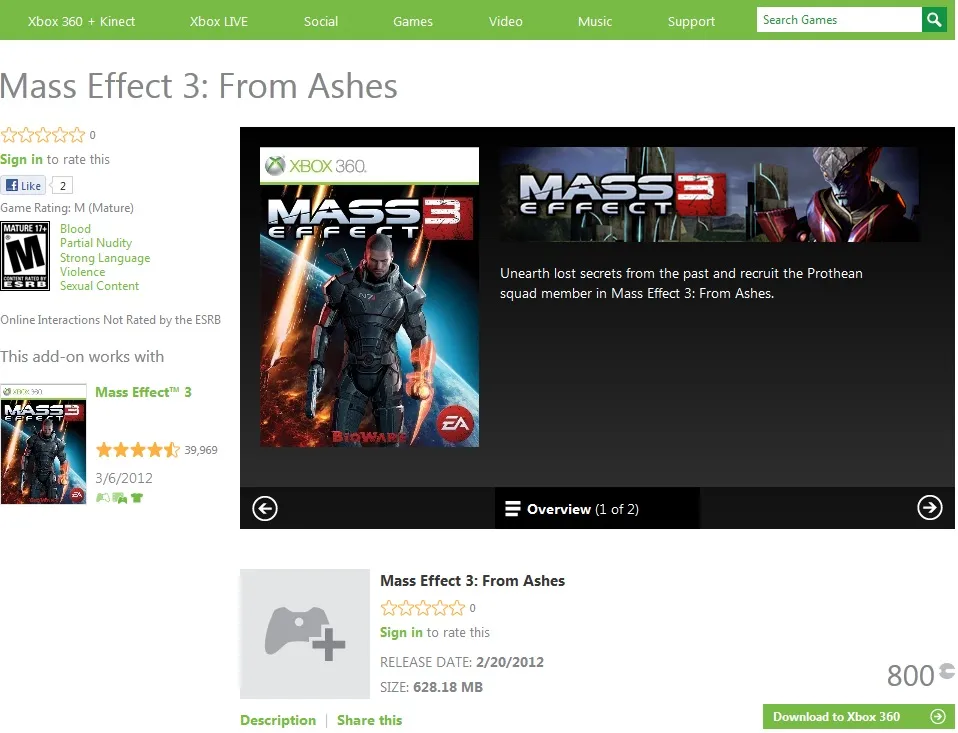Rate From Ashes using stars near release date
Image resolution: width=958 pixels, height=733 pixels.
pyautogui.click(x=423, y=608)
